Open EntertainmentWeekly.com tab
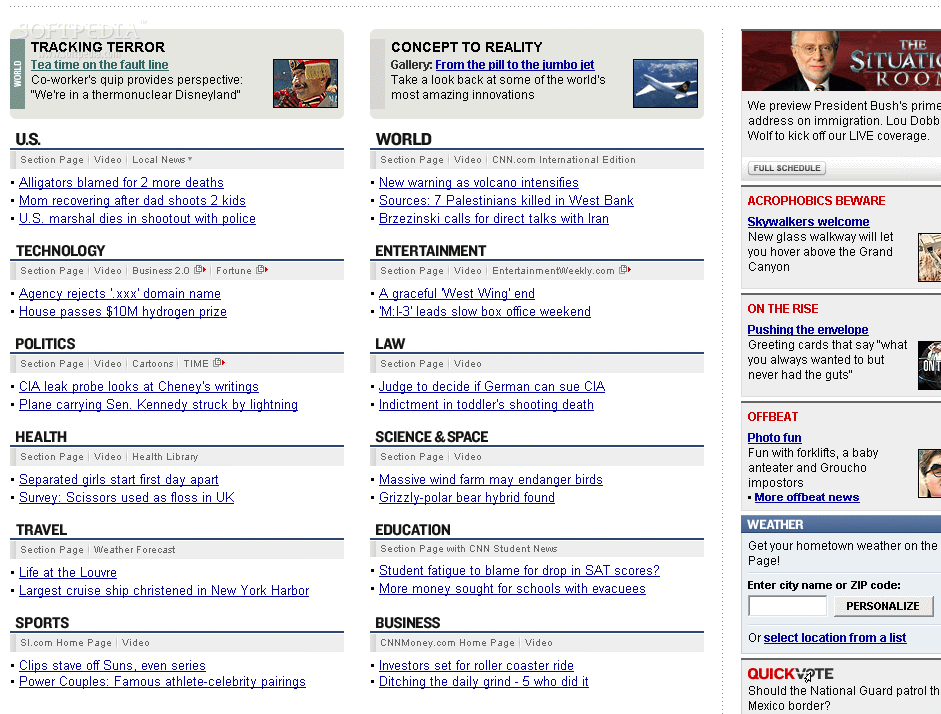 [553, 271]
